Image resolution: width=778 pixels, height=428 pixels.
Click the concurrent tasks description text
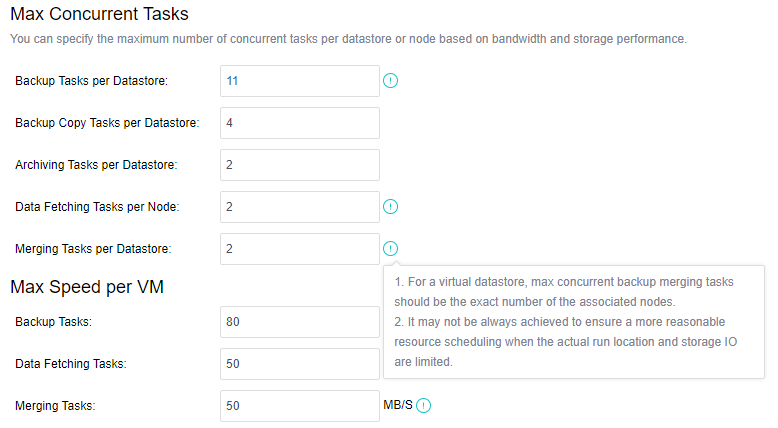[347, 39]
